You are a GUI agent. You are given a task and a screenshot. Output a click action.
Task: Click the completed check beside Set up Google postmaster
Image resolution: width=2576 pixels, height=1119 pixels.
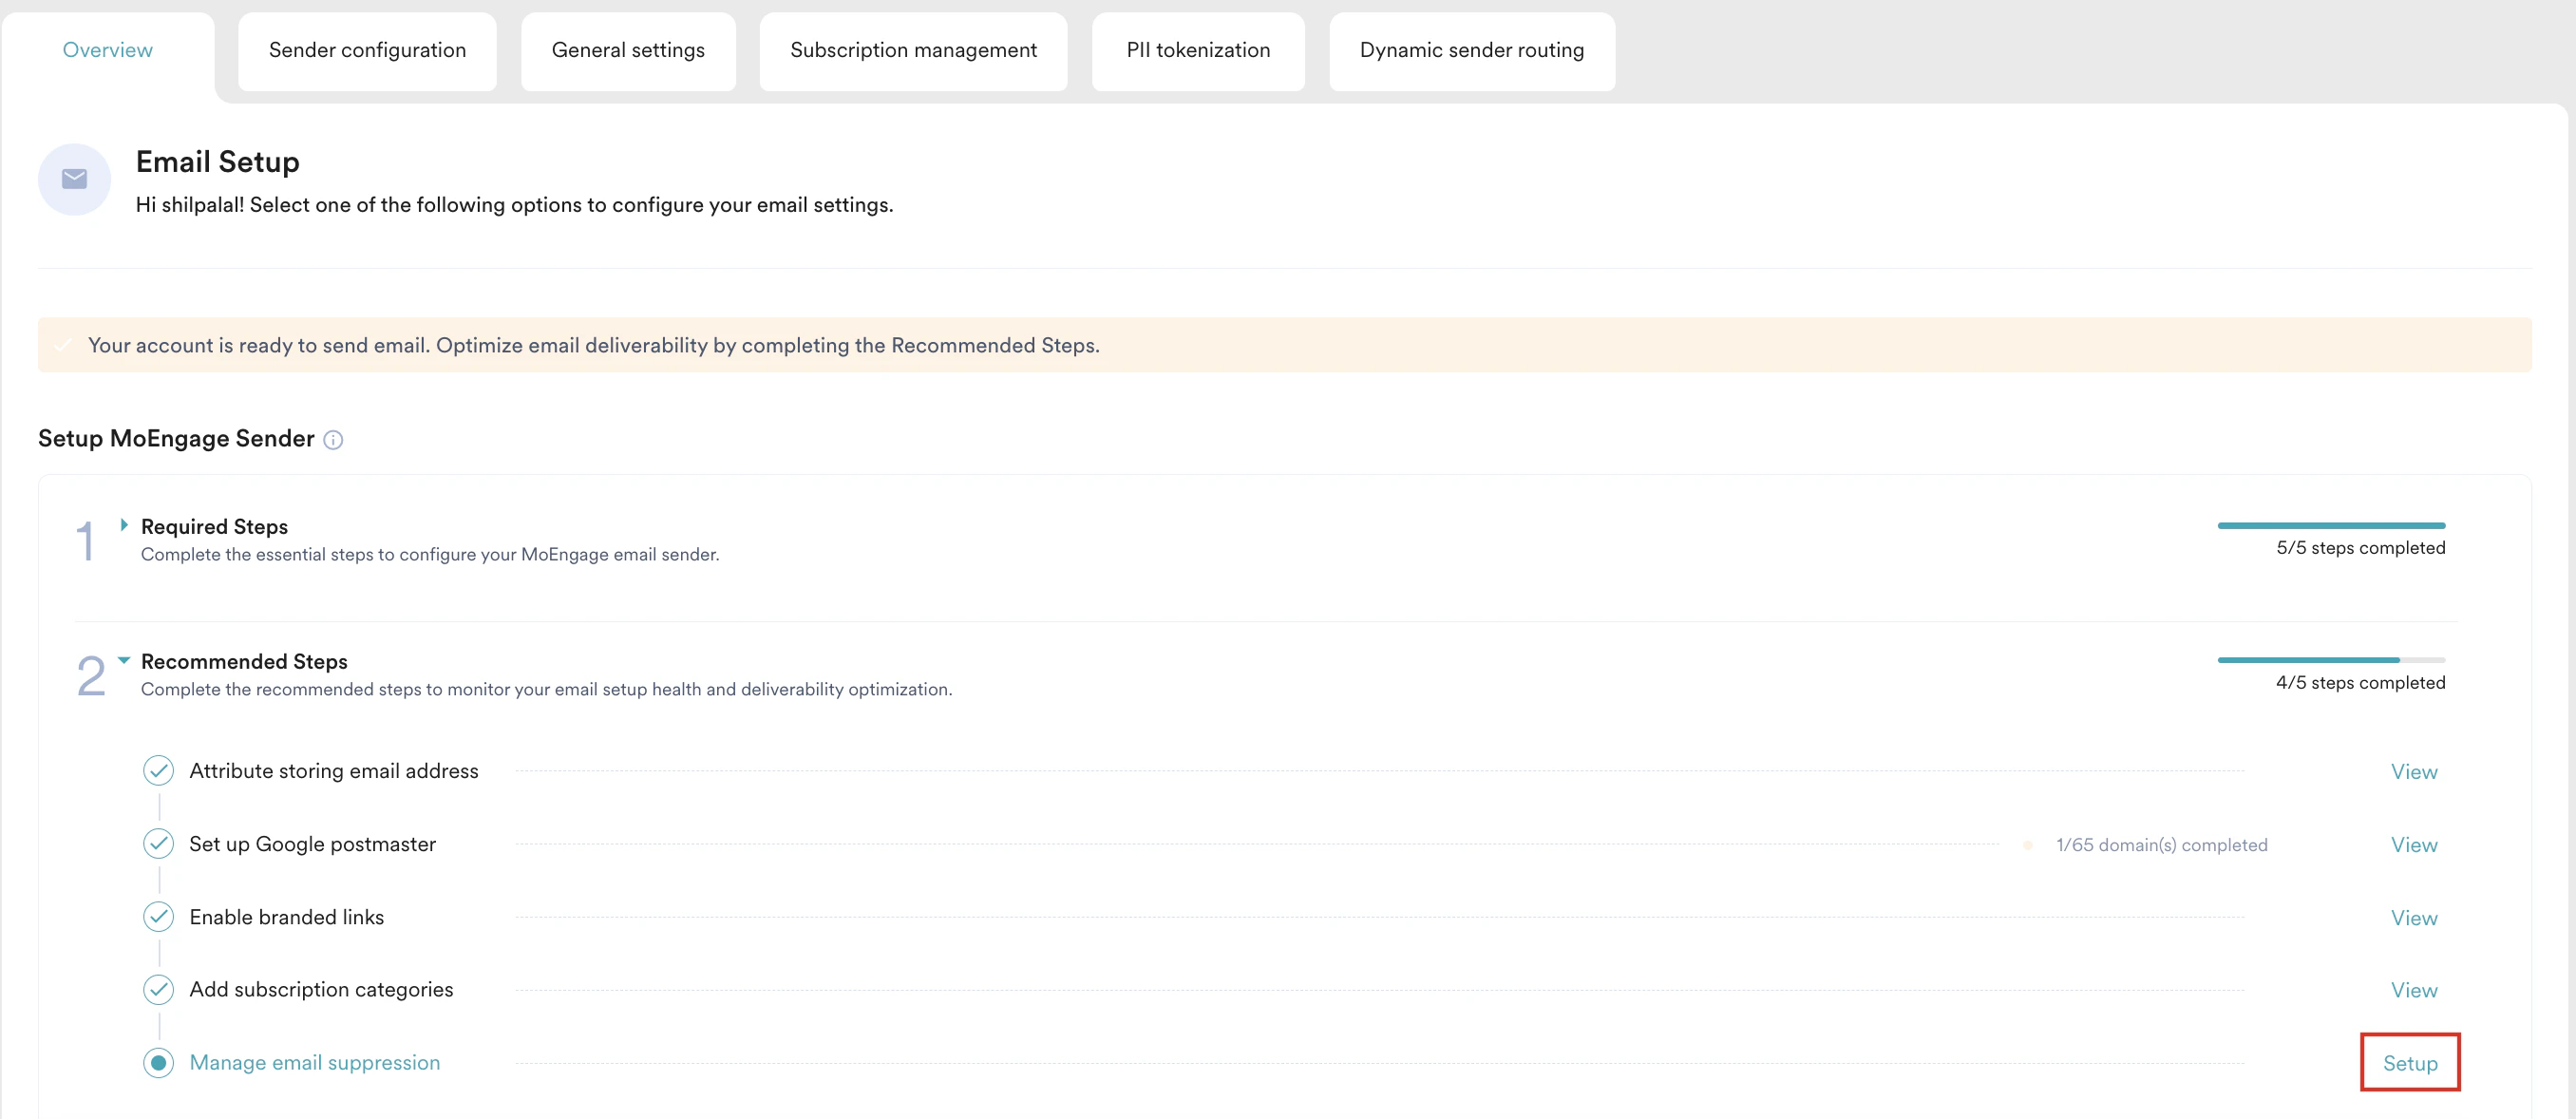pos(159,843)
